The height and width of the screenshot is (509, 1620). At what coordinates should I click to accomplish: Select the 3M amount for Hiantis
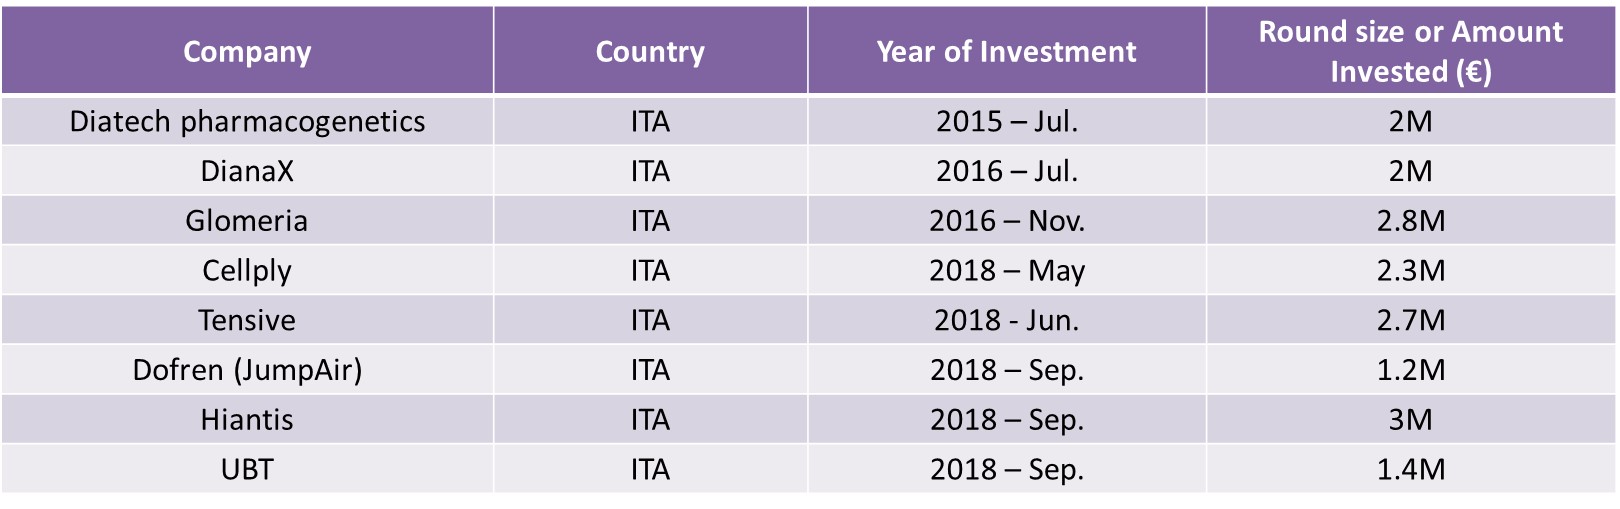(x=1410, y=420)
